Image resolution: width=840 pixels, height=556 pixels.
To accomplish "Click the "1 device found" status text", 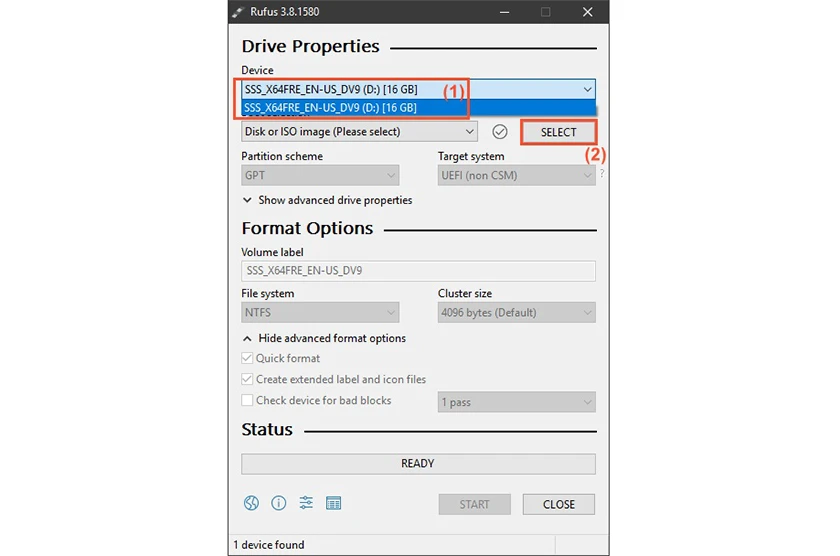I will point(269,545).
